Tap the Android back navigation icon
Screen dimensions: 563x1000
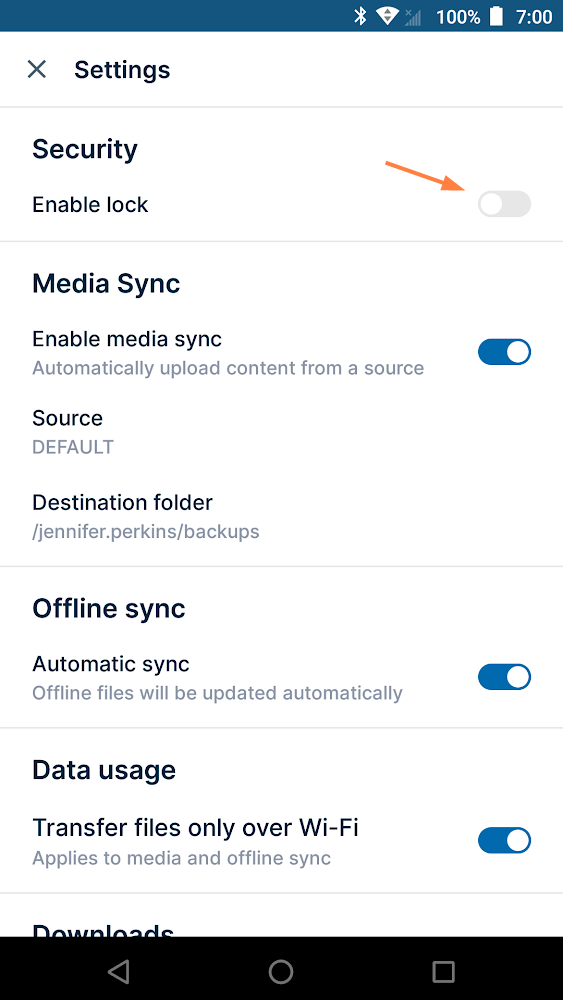pos(119,971)
